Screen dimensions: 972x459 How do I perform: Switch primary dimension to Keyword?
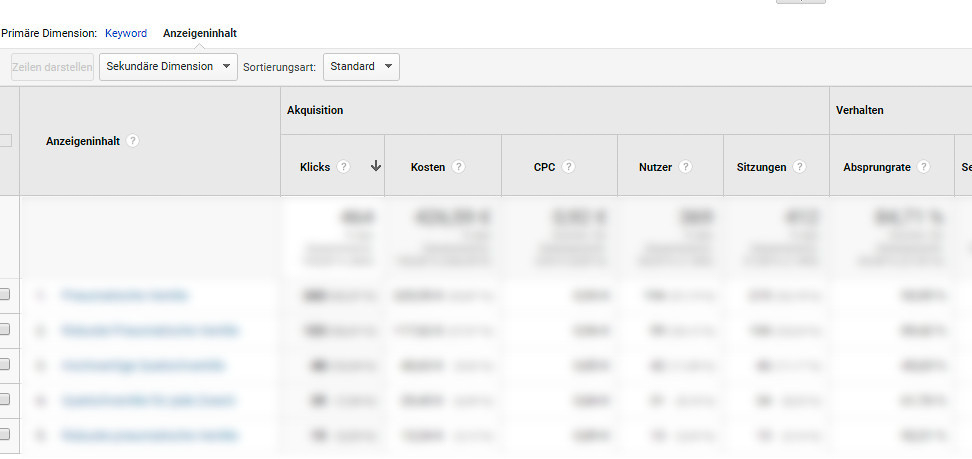(x=126, y=33)
